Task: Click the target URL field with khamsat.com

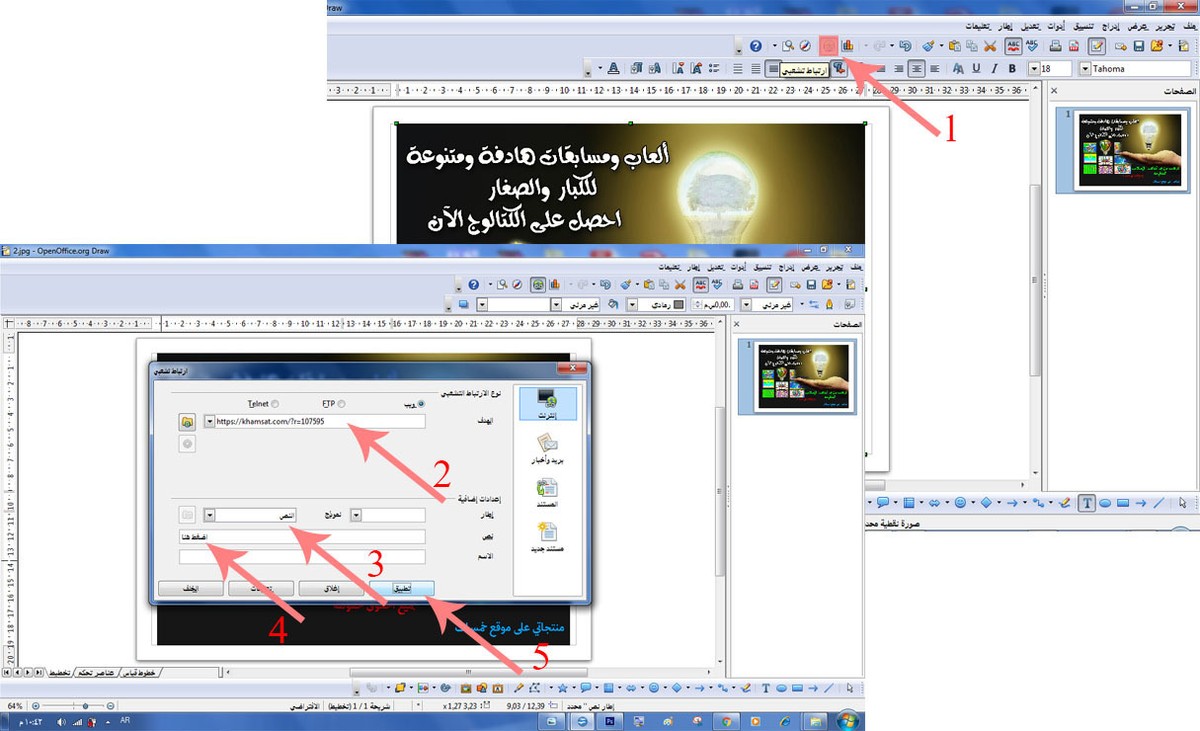Action: (x=321, y=422)
